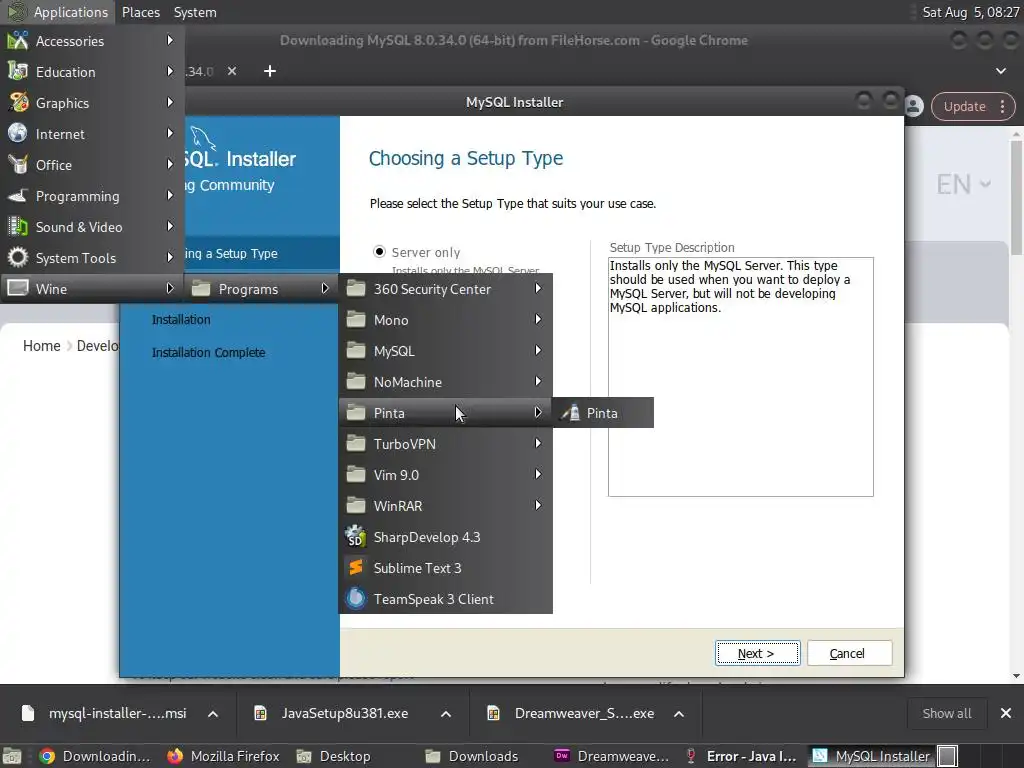This screenshot has height=768, width=1024.
Task: Expand the WinRAR submenu arrow
Action: (x=537, y=505)
